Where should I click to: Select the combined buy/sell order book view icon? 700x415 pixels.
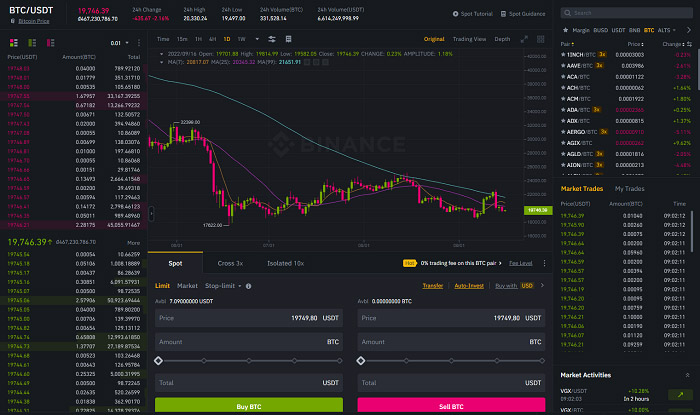click(14, 43)
